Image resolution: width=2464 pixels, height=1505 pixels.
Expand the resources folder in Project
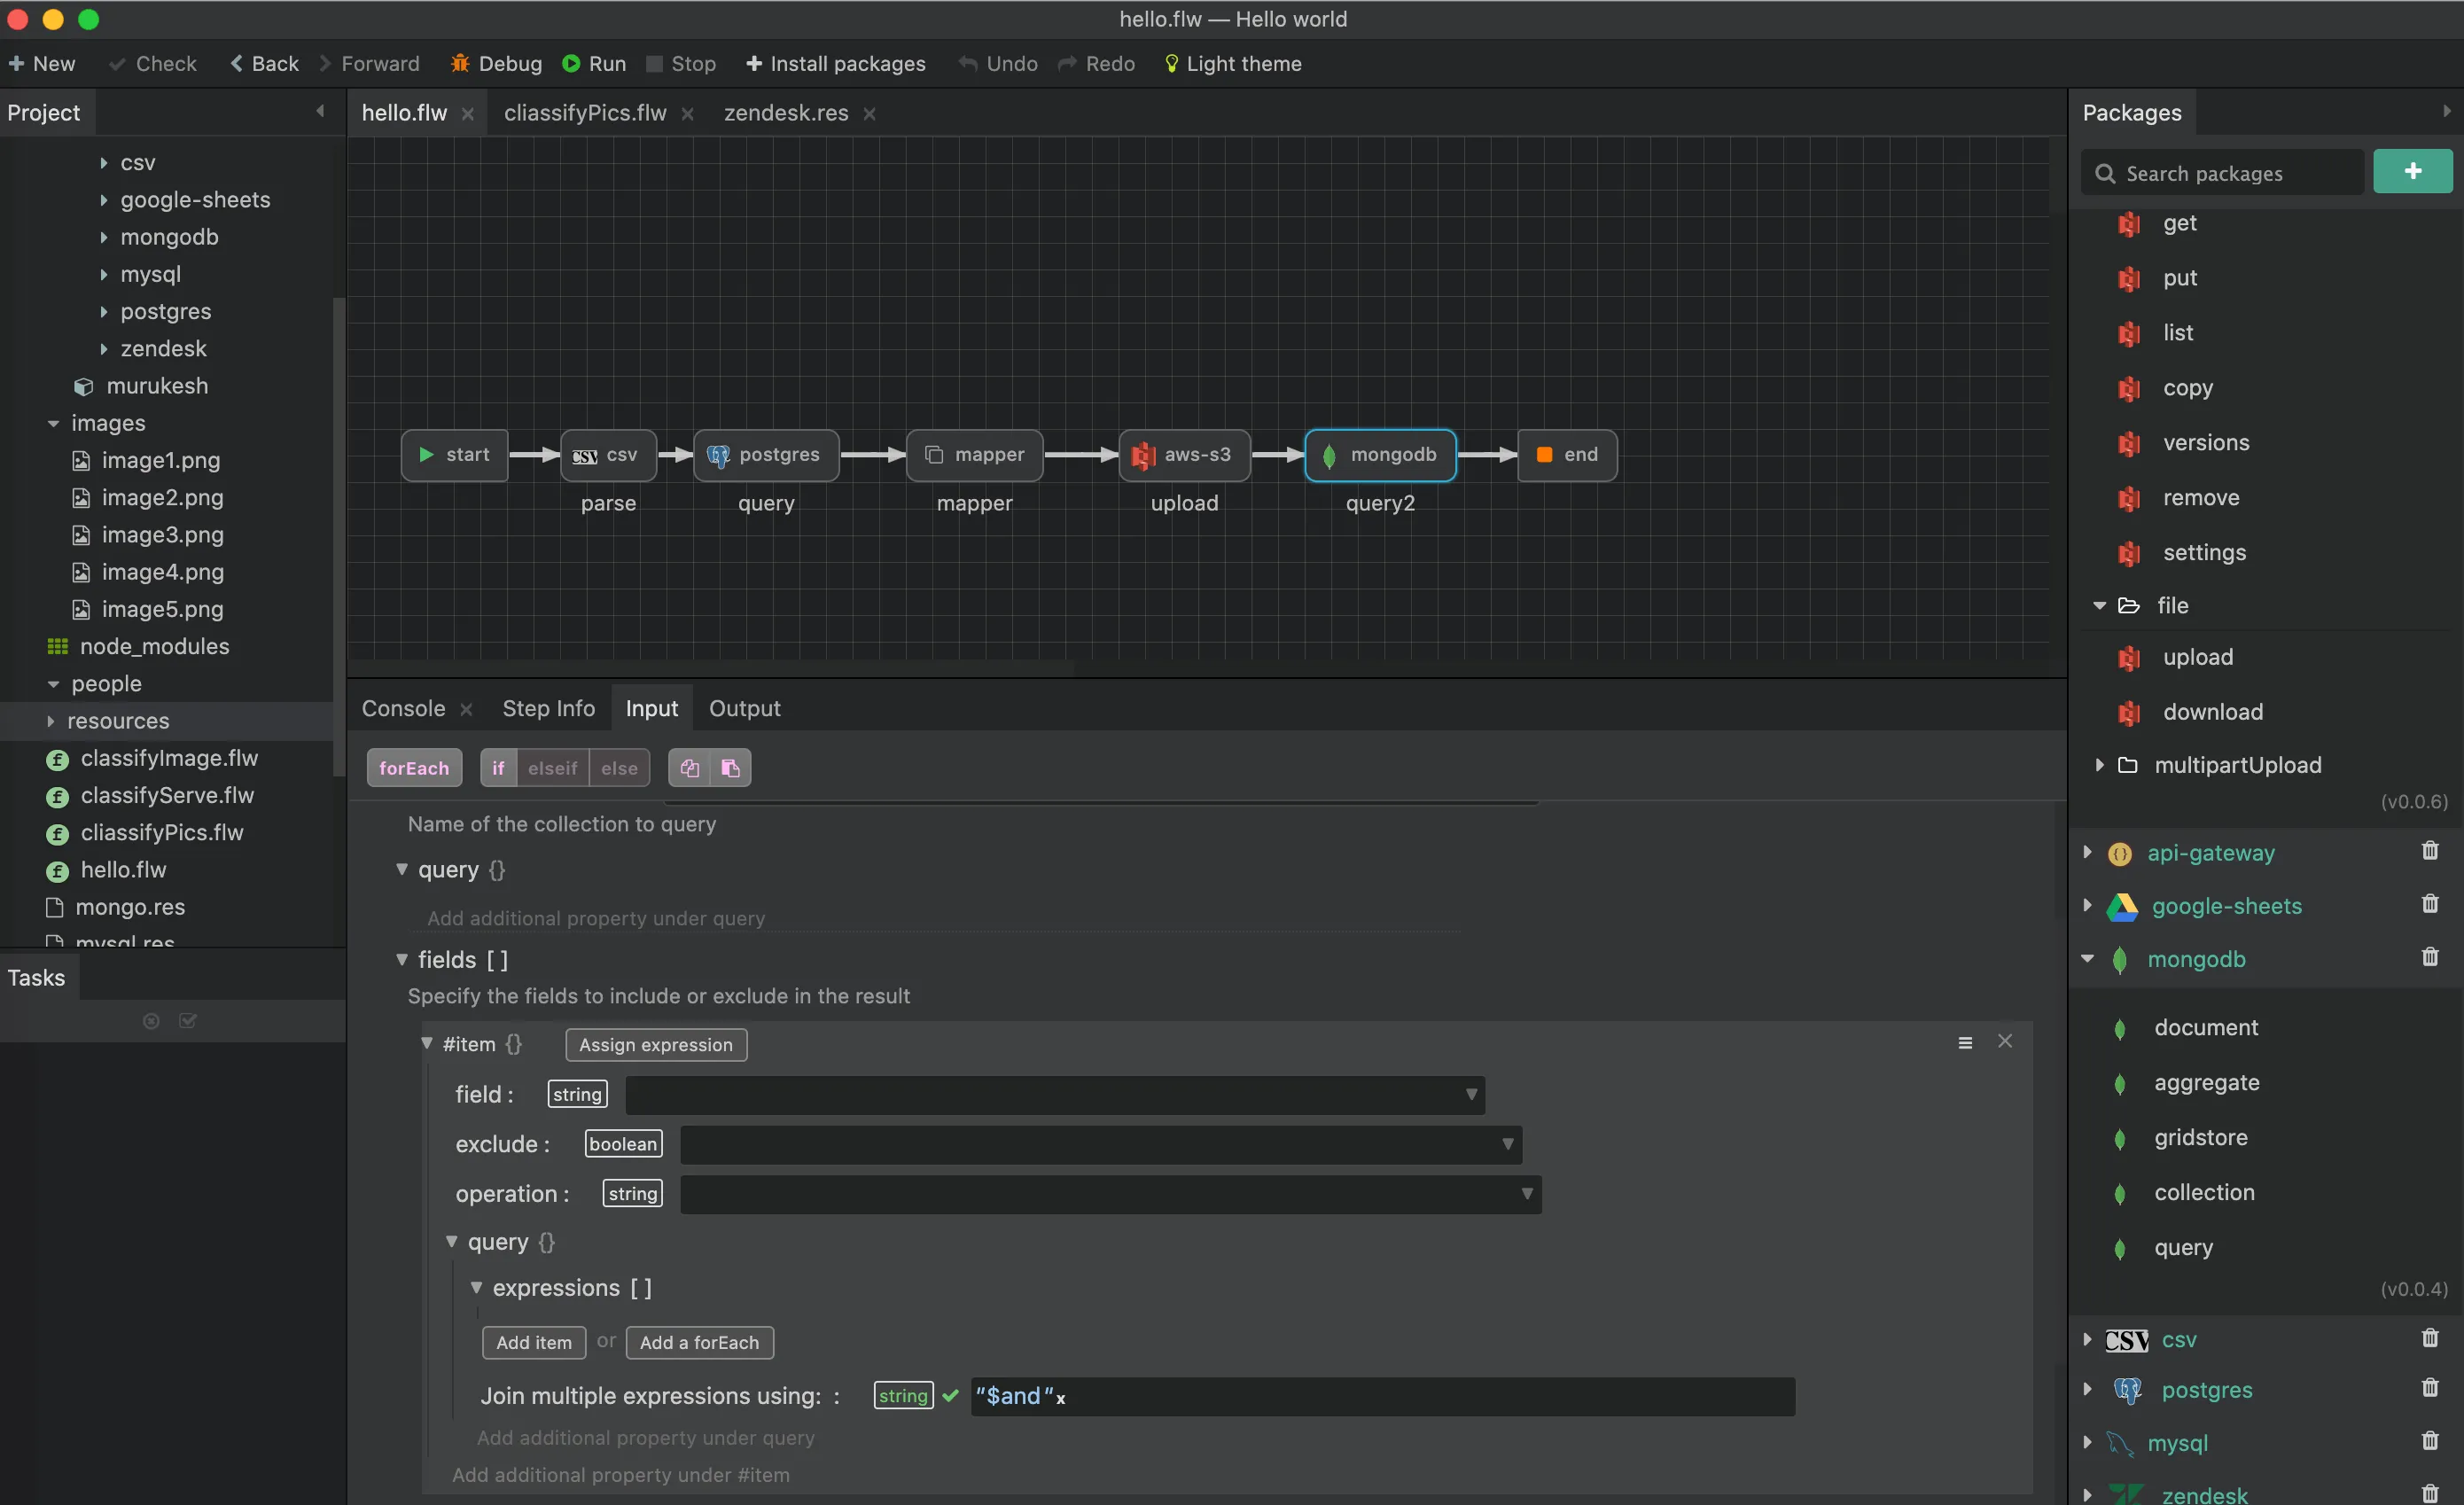[51, 721]
